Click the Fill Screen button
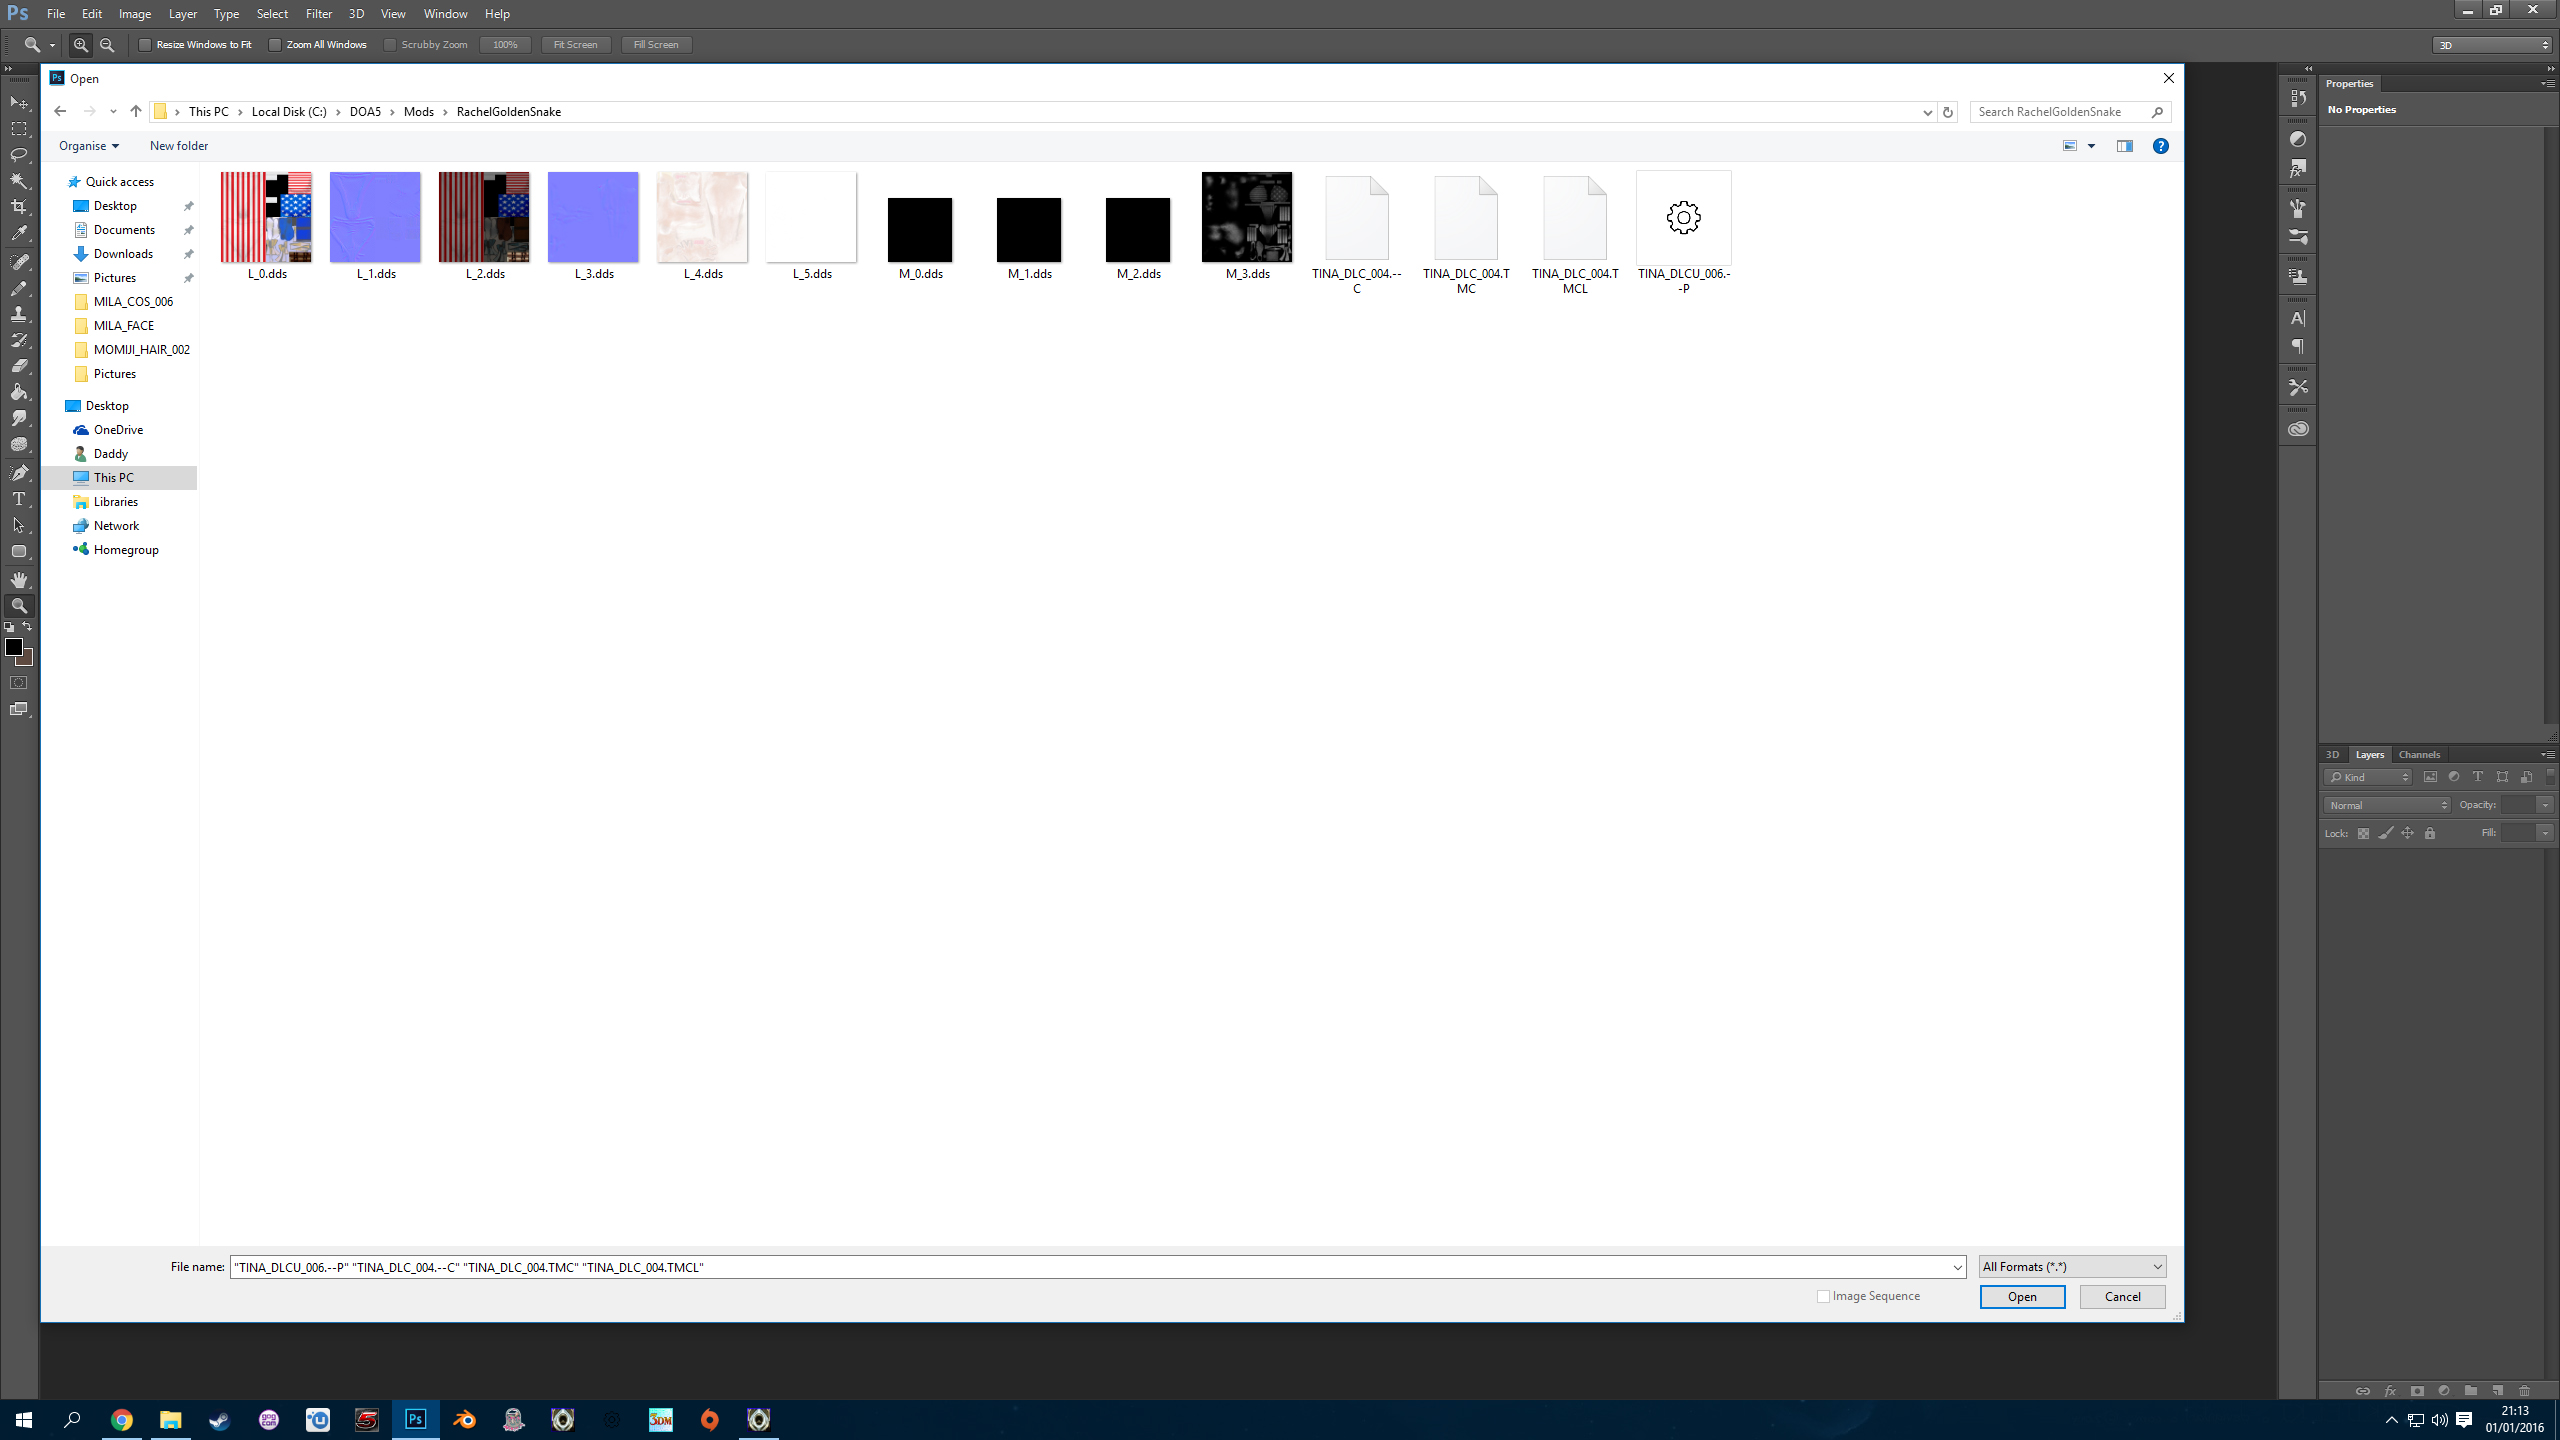Screen dimensions: 2560x1440 point(656,45)
